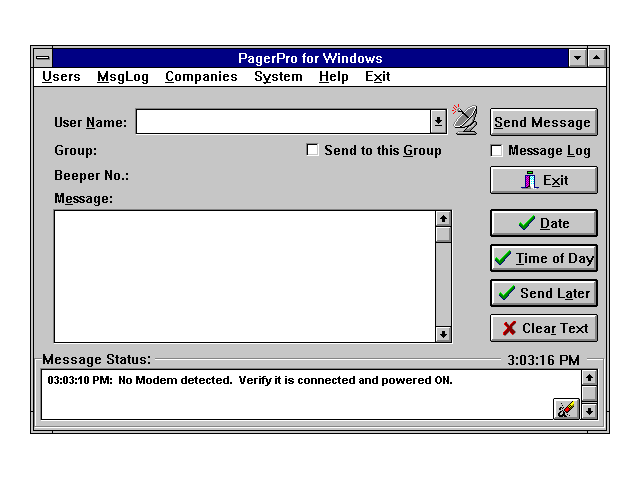Expand the User Name dropdown list

[438, 121]
